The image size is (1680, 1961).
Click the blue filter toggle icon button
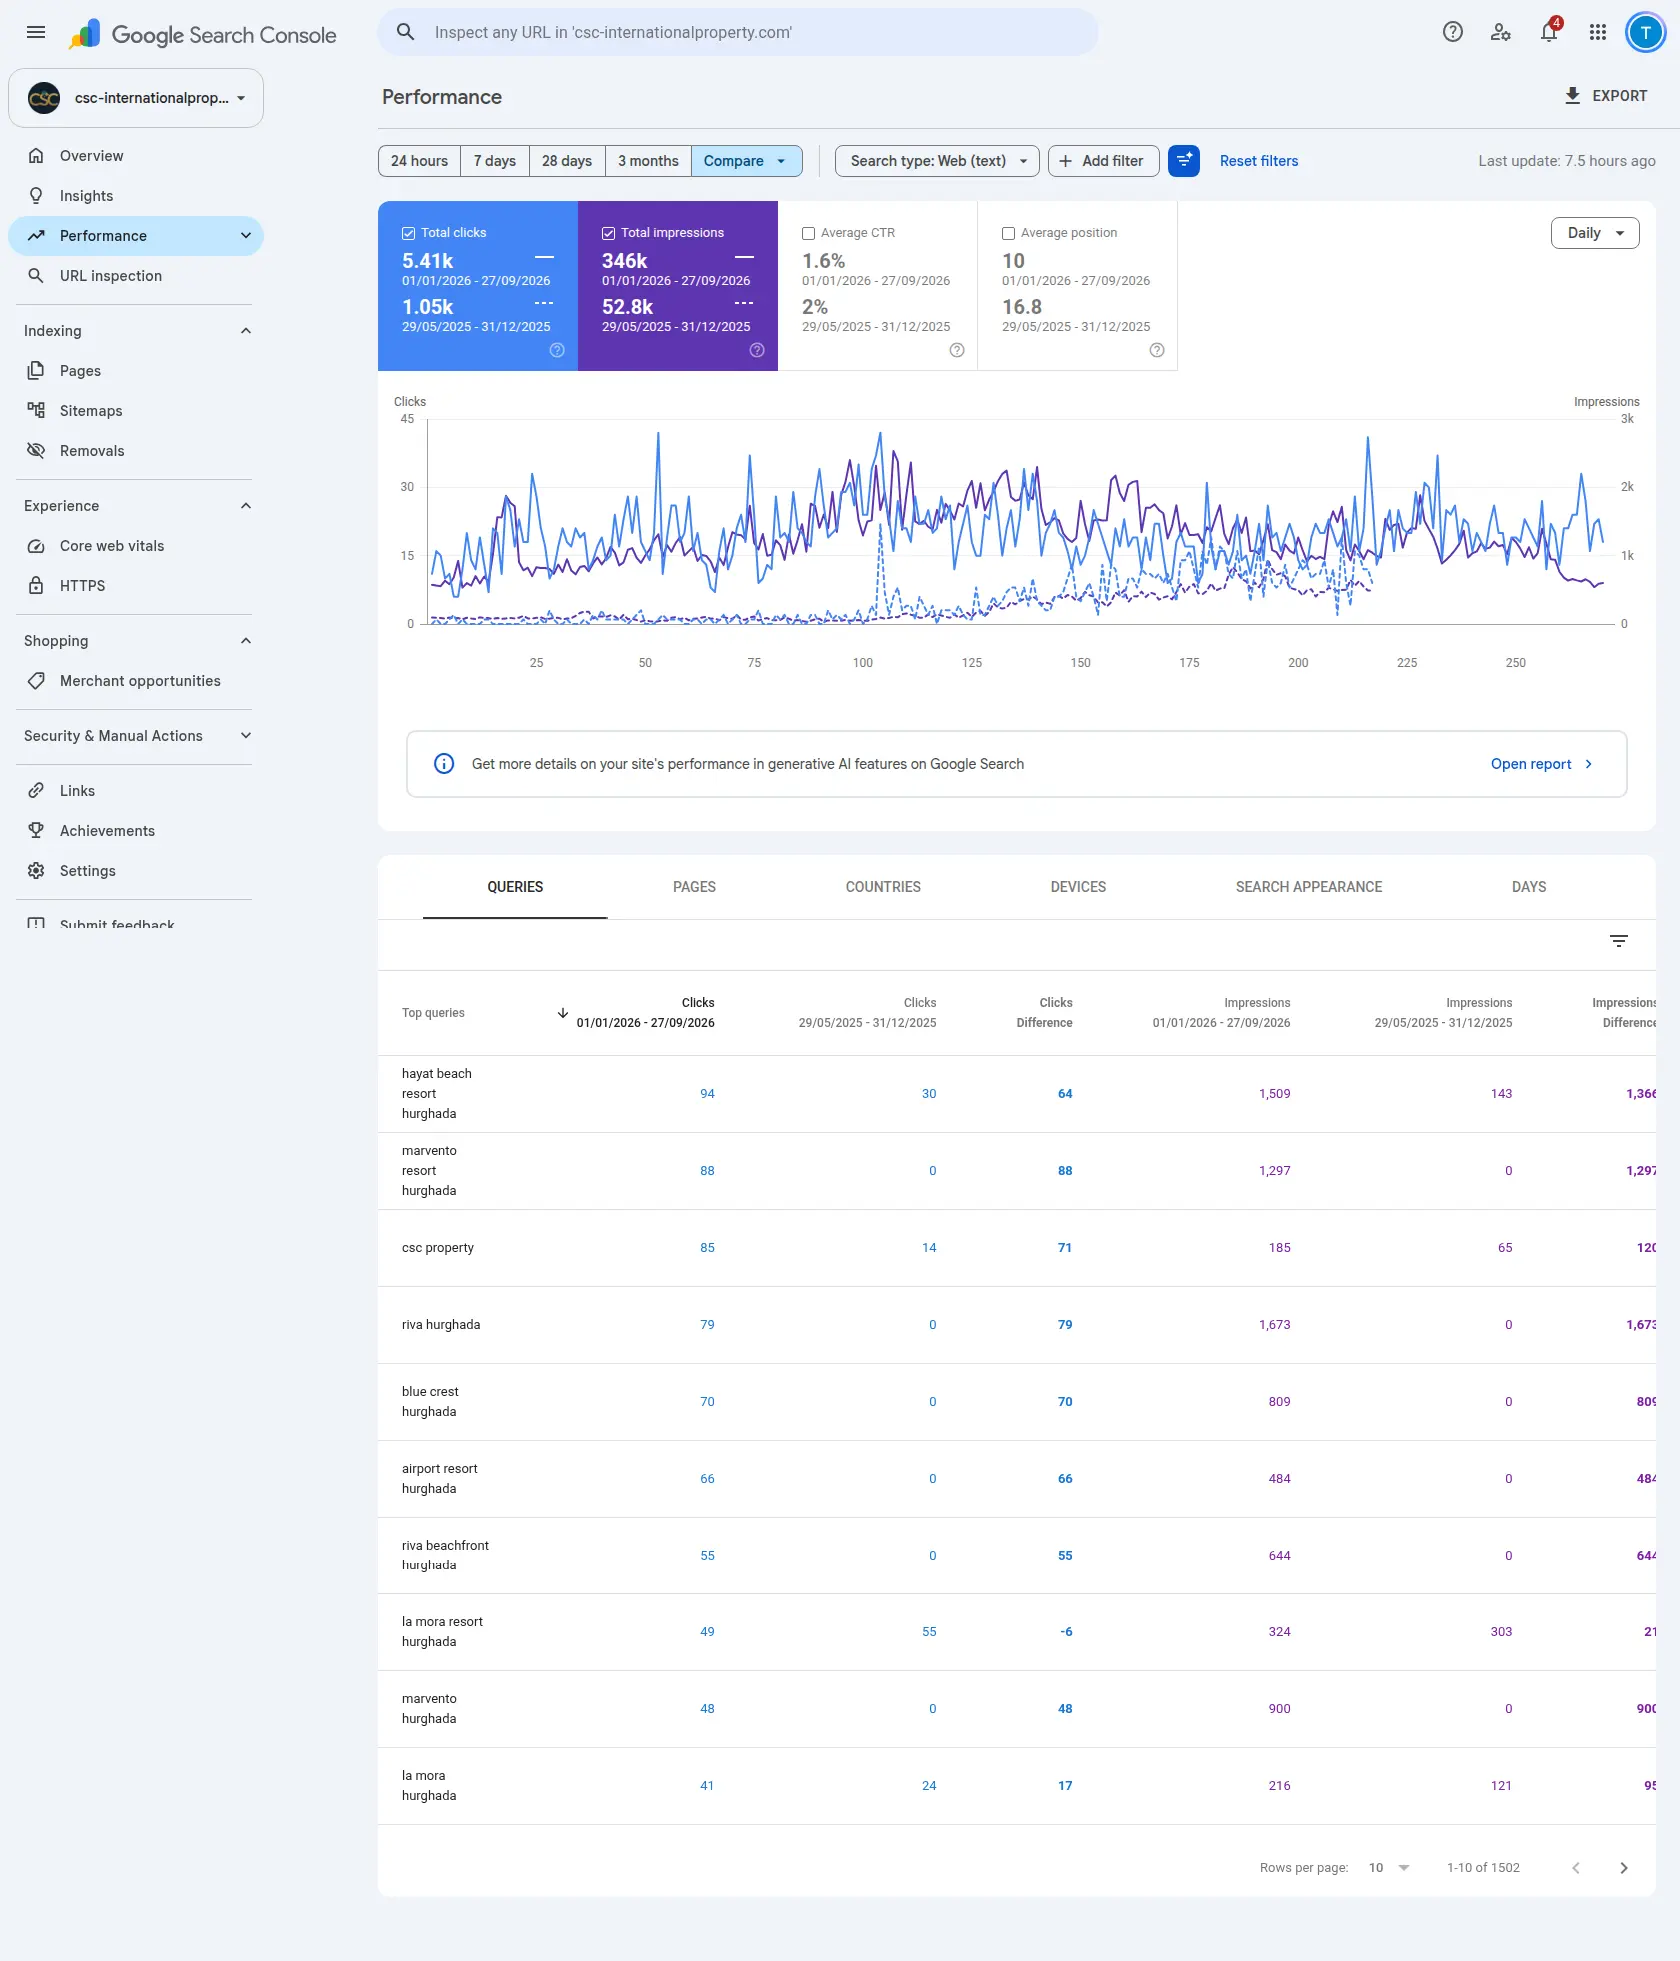(1183, 161)
